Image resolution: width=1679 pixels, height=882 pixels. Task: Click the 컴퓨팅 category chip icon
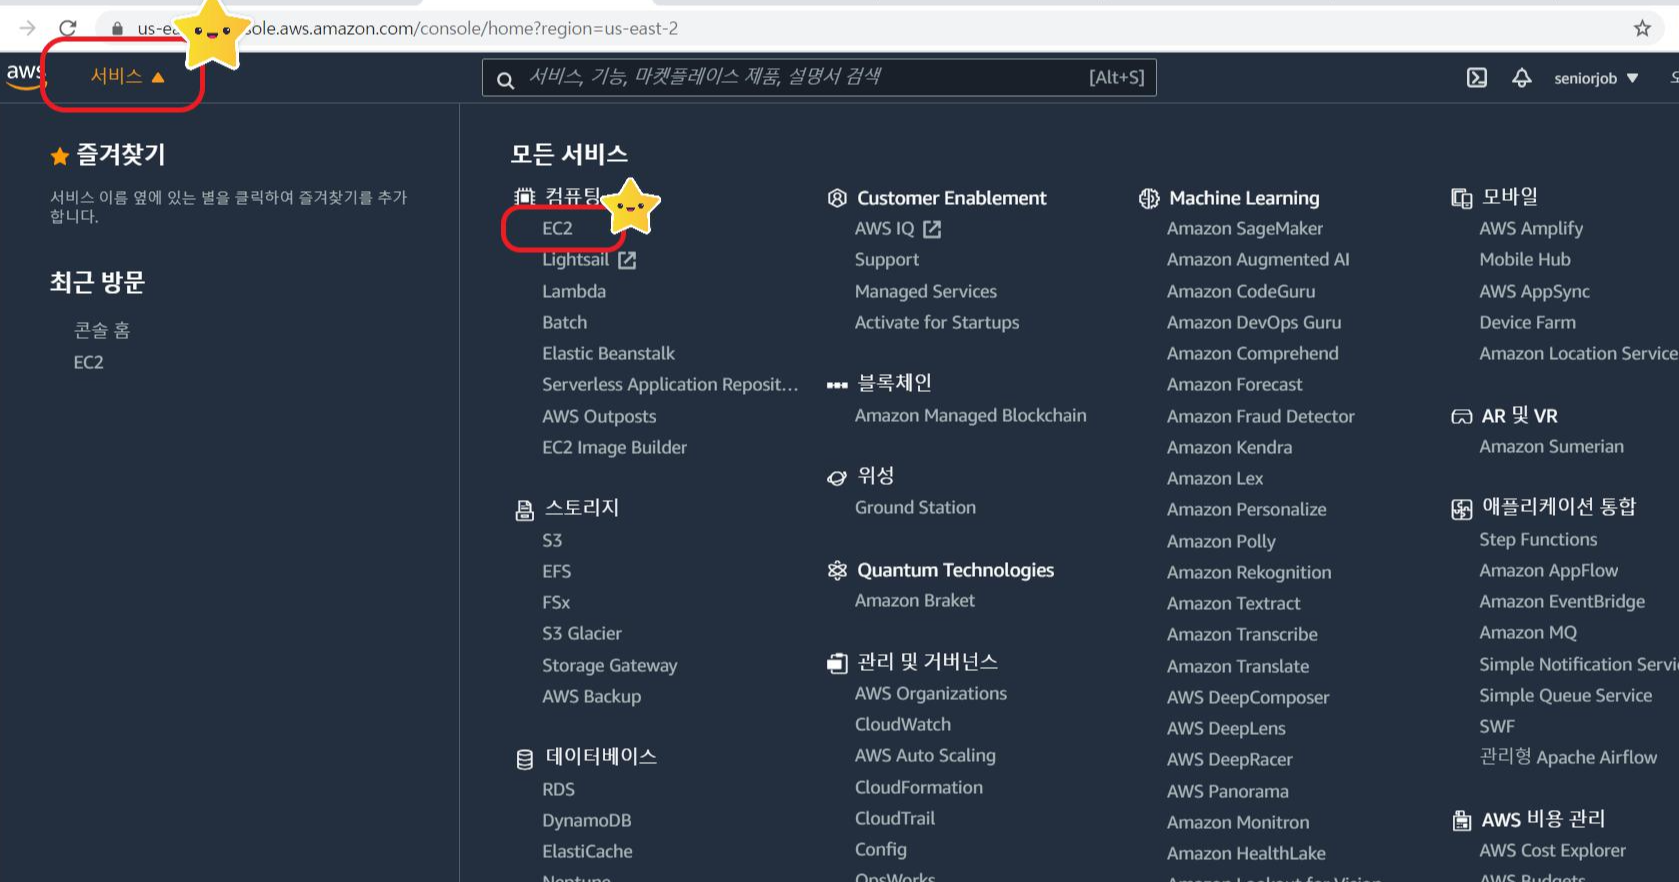click(x=524, y=197)
